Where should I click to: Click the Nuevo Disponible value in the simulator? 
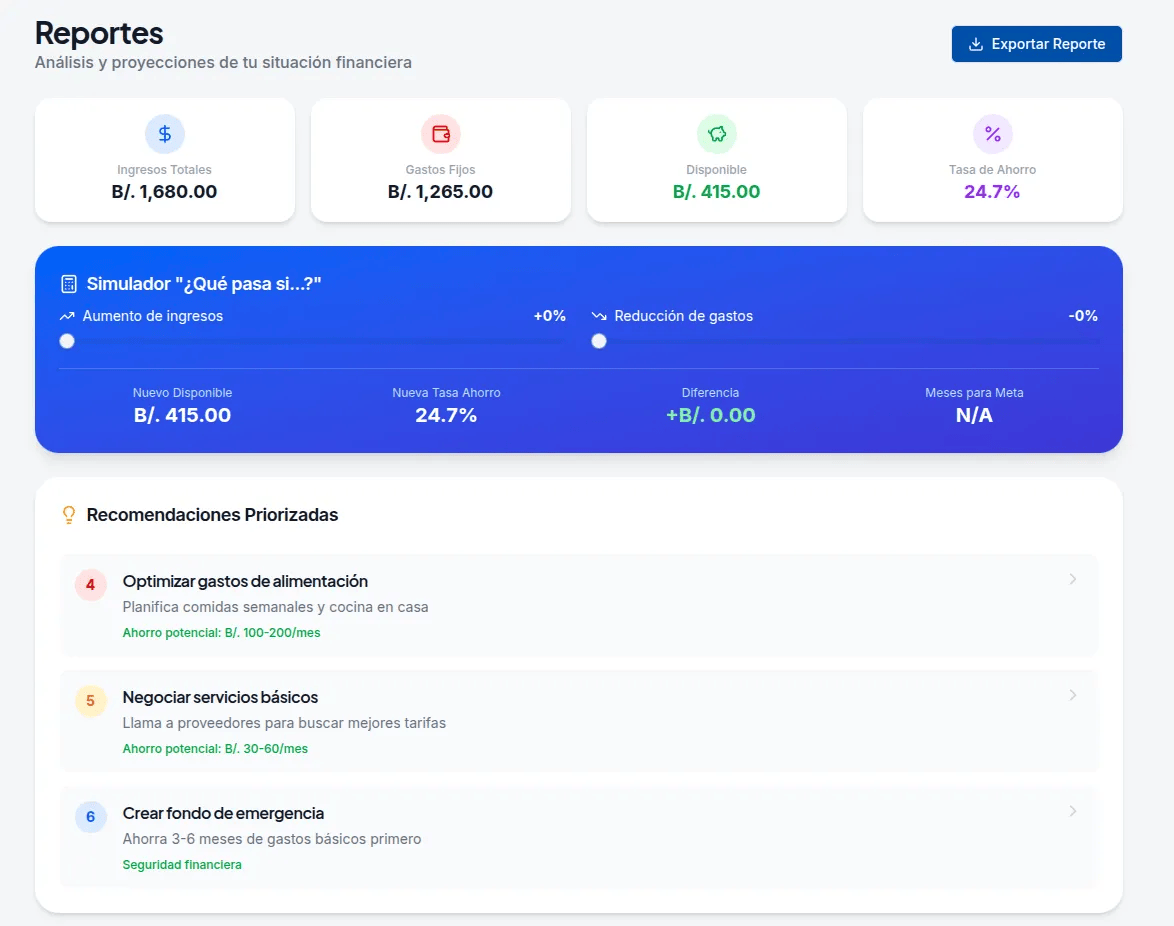point(182,415)
